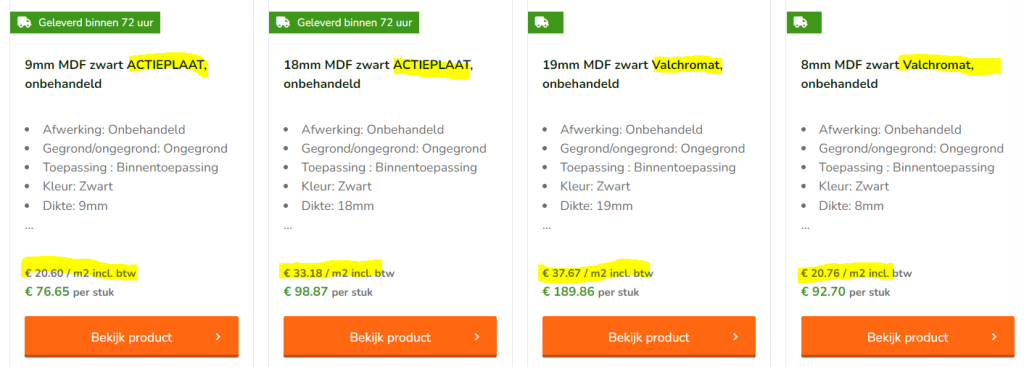Expand ellipsis under Dikte: 9mm specs

pyautogui.click(x=29, y=228)
